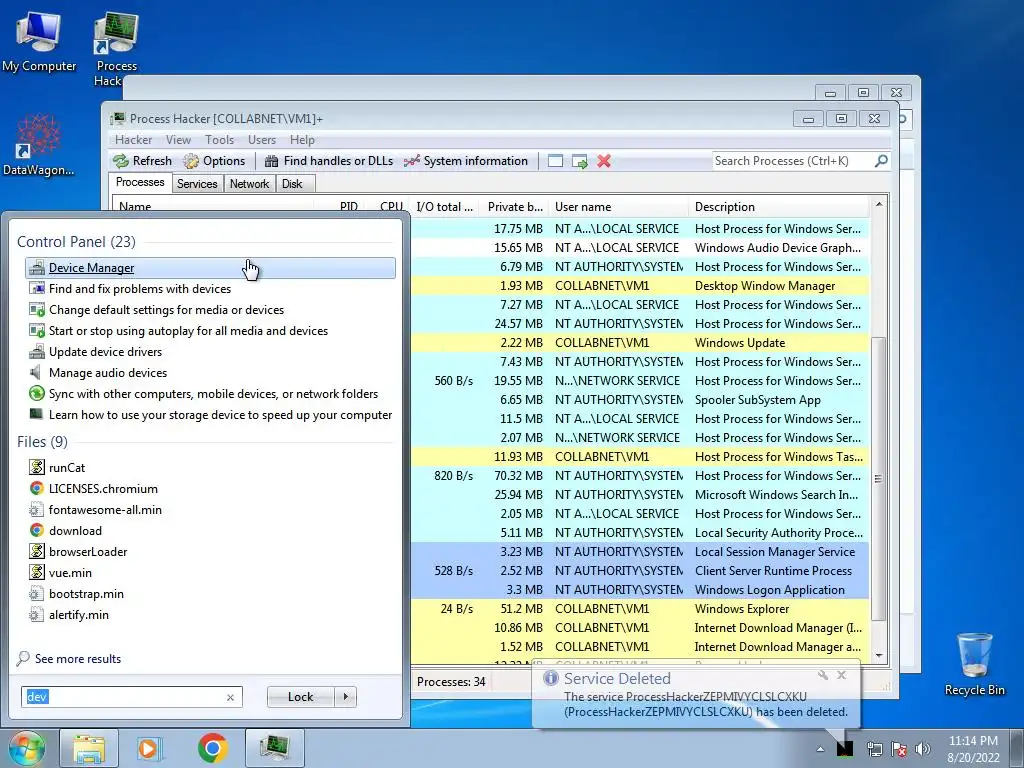Open Change default settings for media or devices
1024x768 pixels.
(x=167, y=310)
